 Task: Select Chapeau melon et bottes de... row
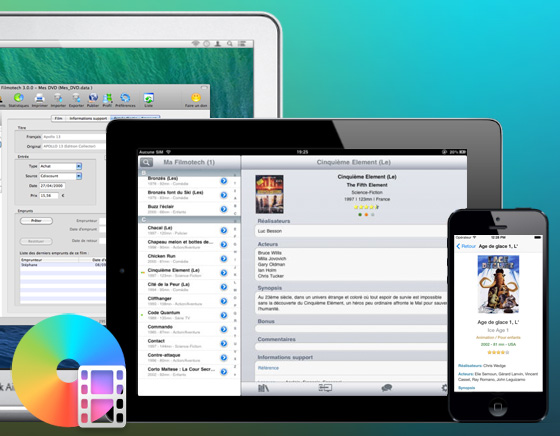click(189, 245)
